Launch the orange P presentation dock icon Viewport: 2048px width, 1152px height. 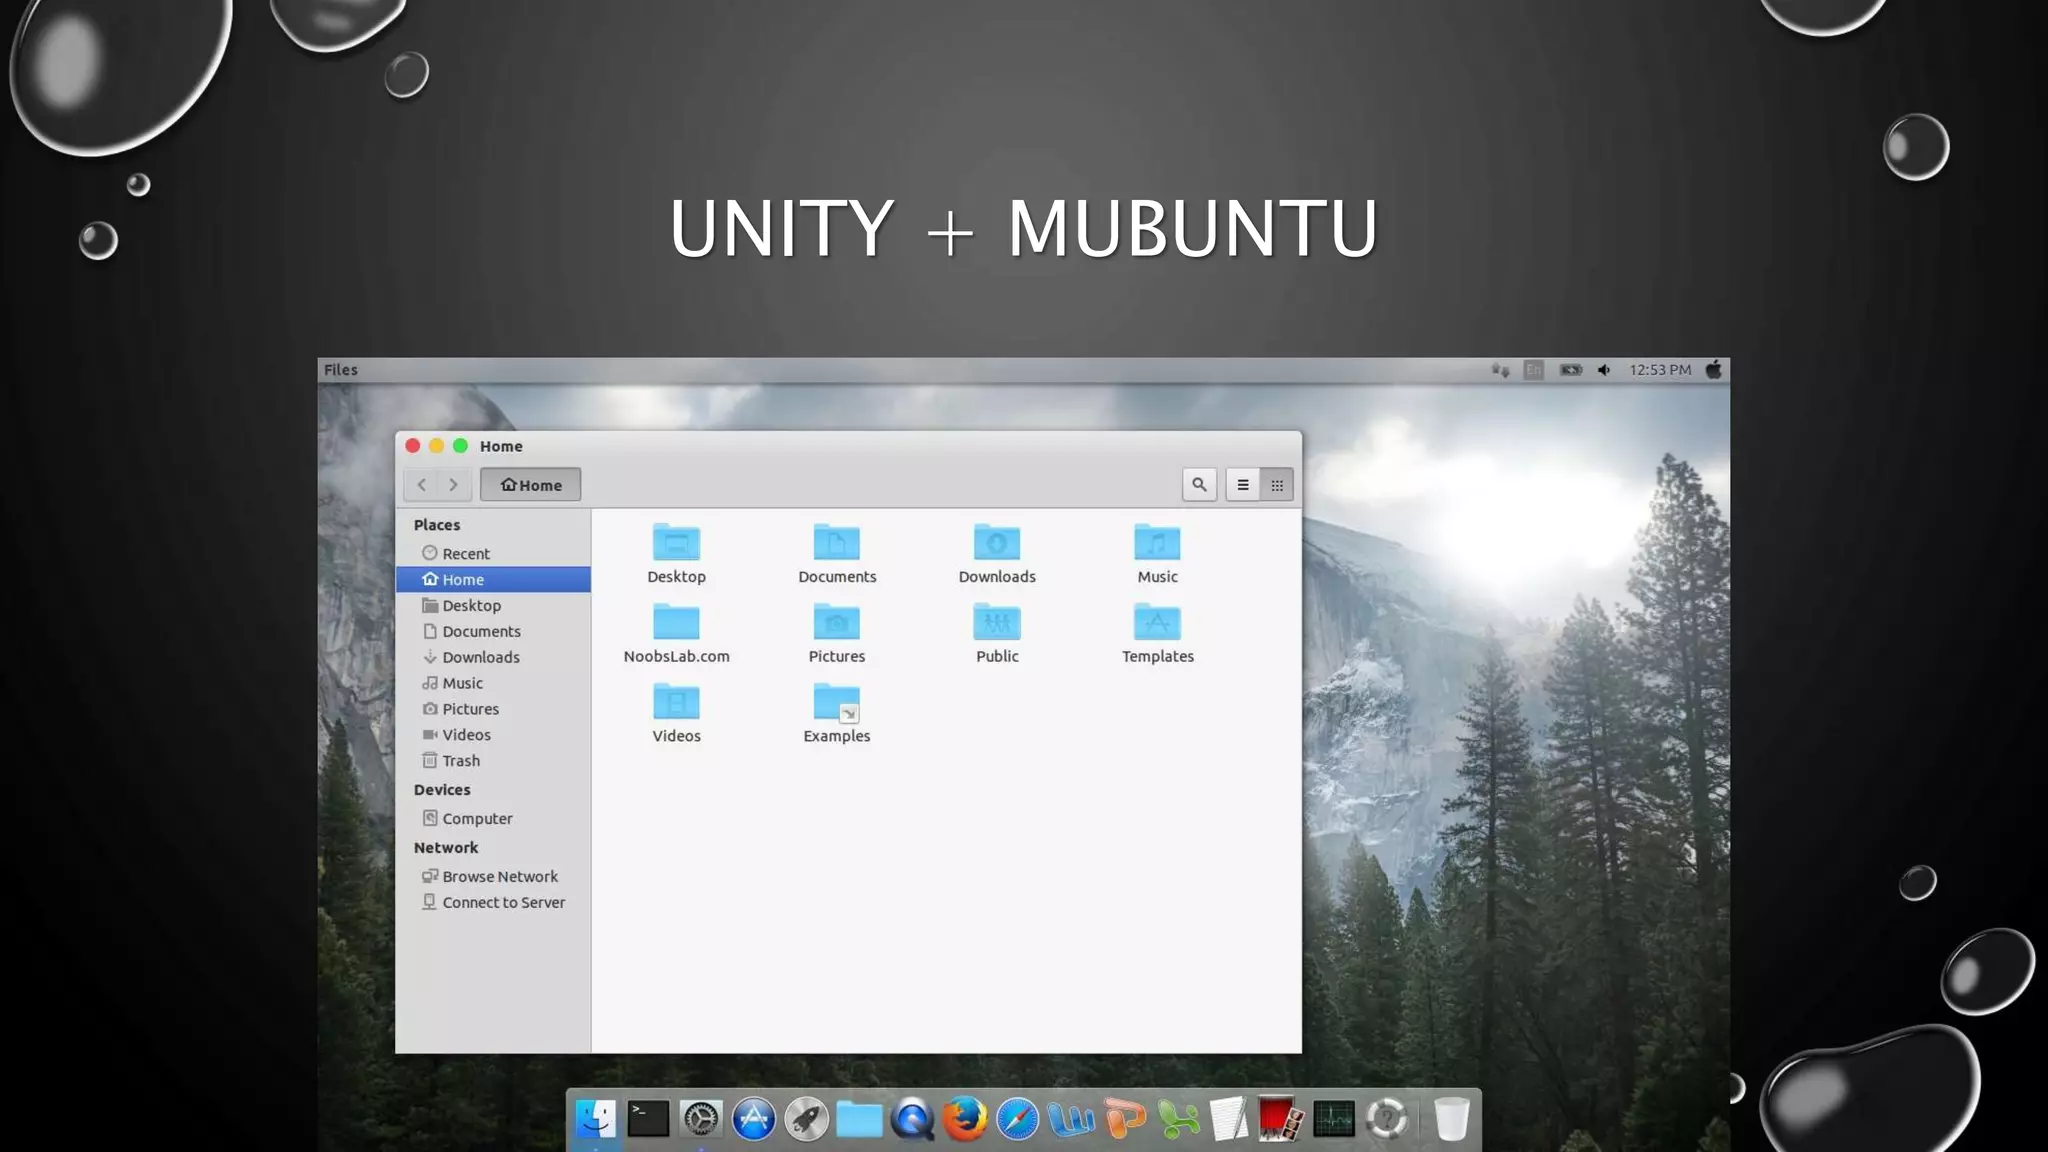click(x=1125, y=1118)
